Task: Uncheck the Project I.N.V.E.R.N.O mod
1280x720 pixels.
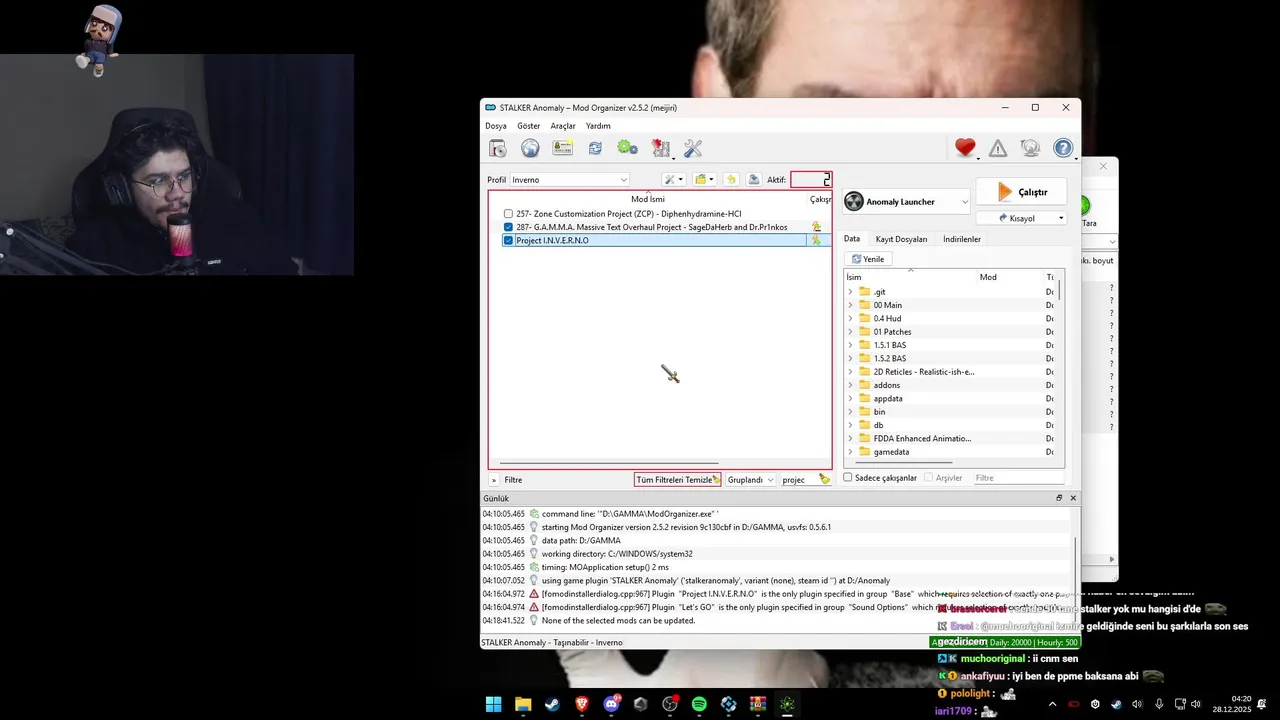Action: (x=508, y=240)
